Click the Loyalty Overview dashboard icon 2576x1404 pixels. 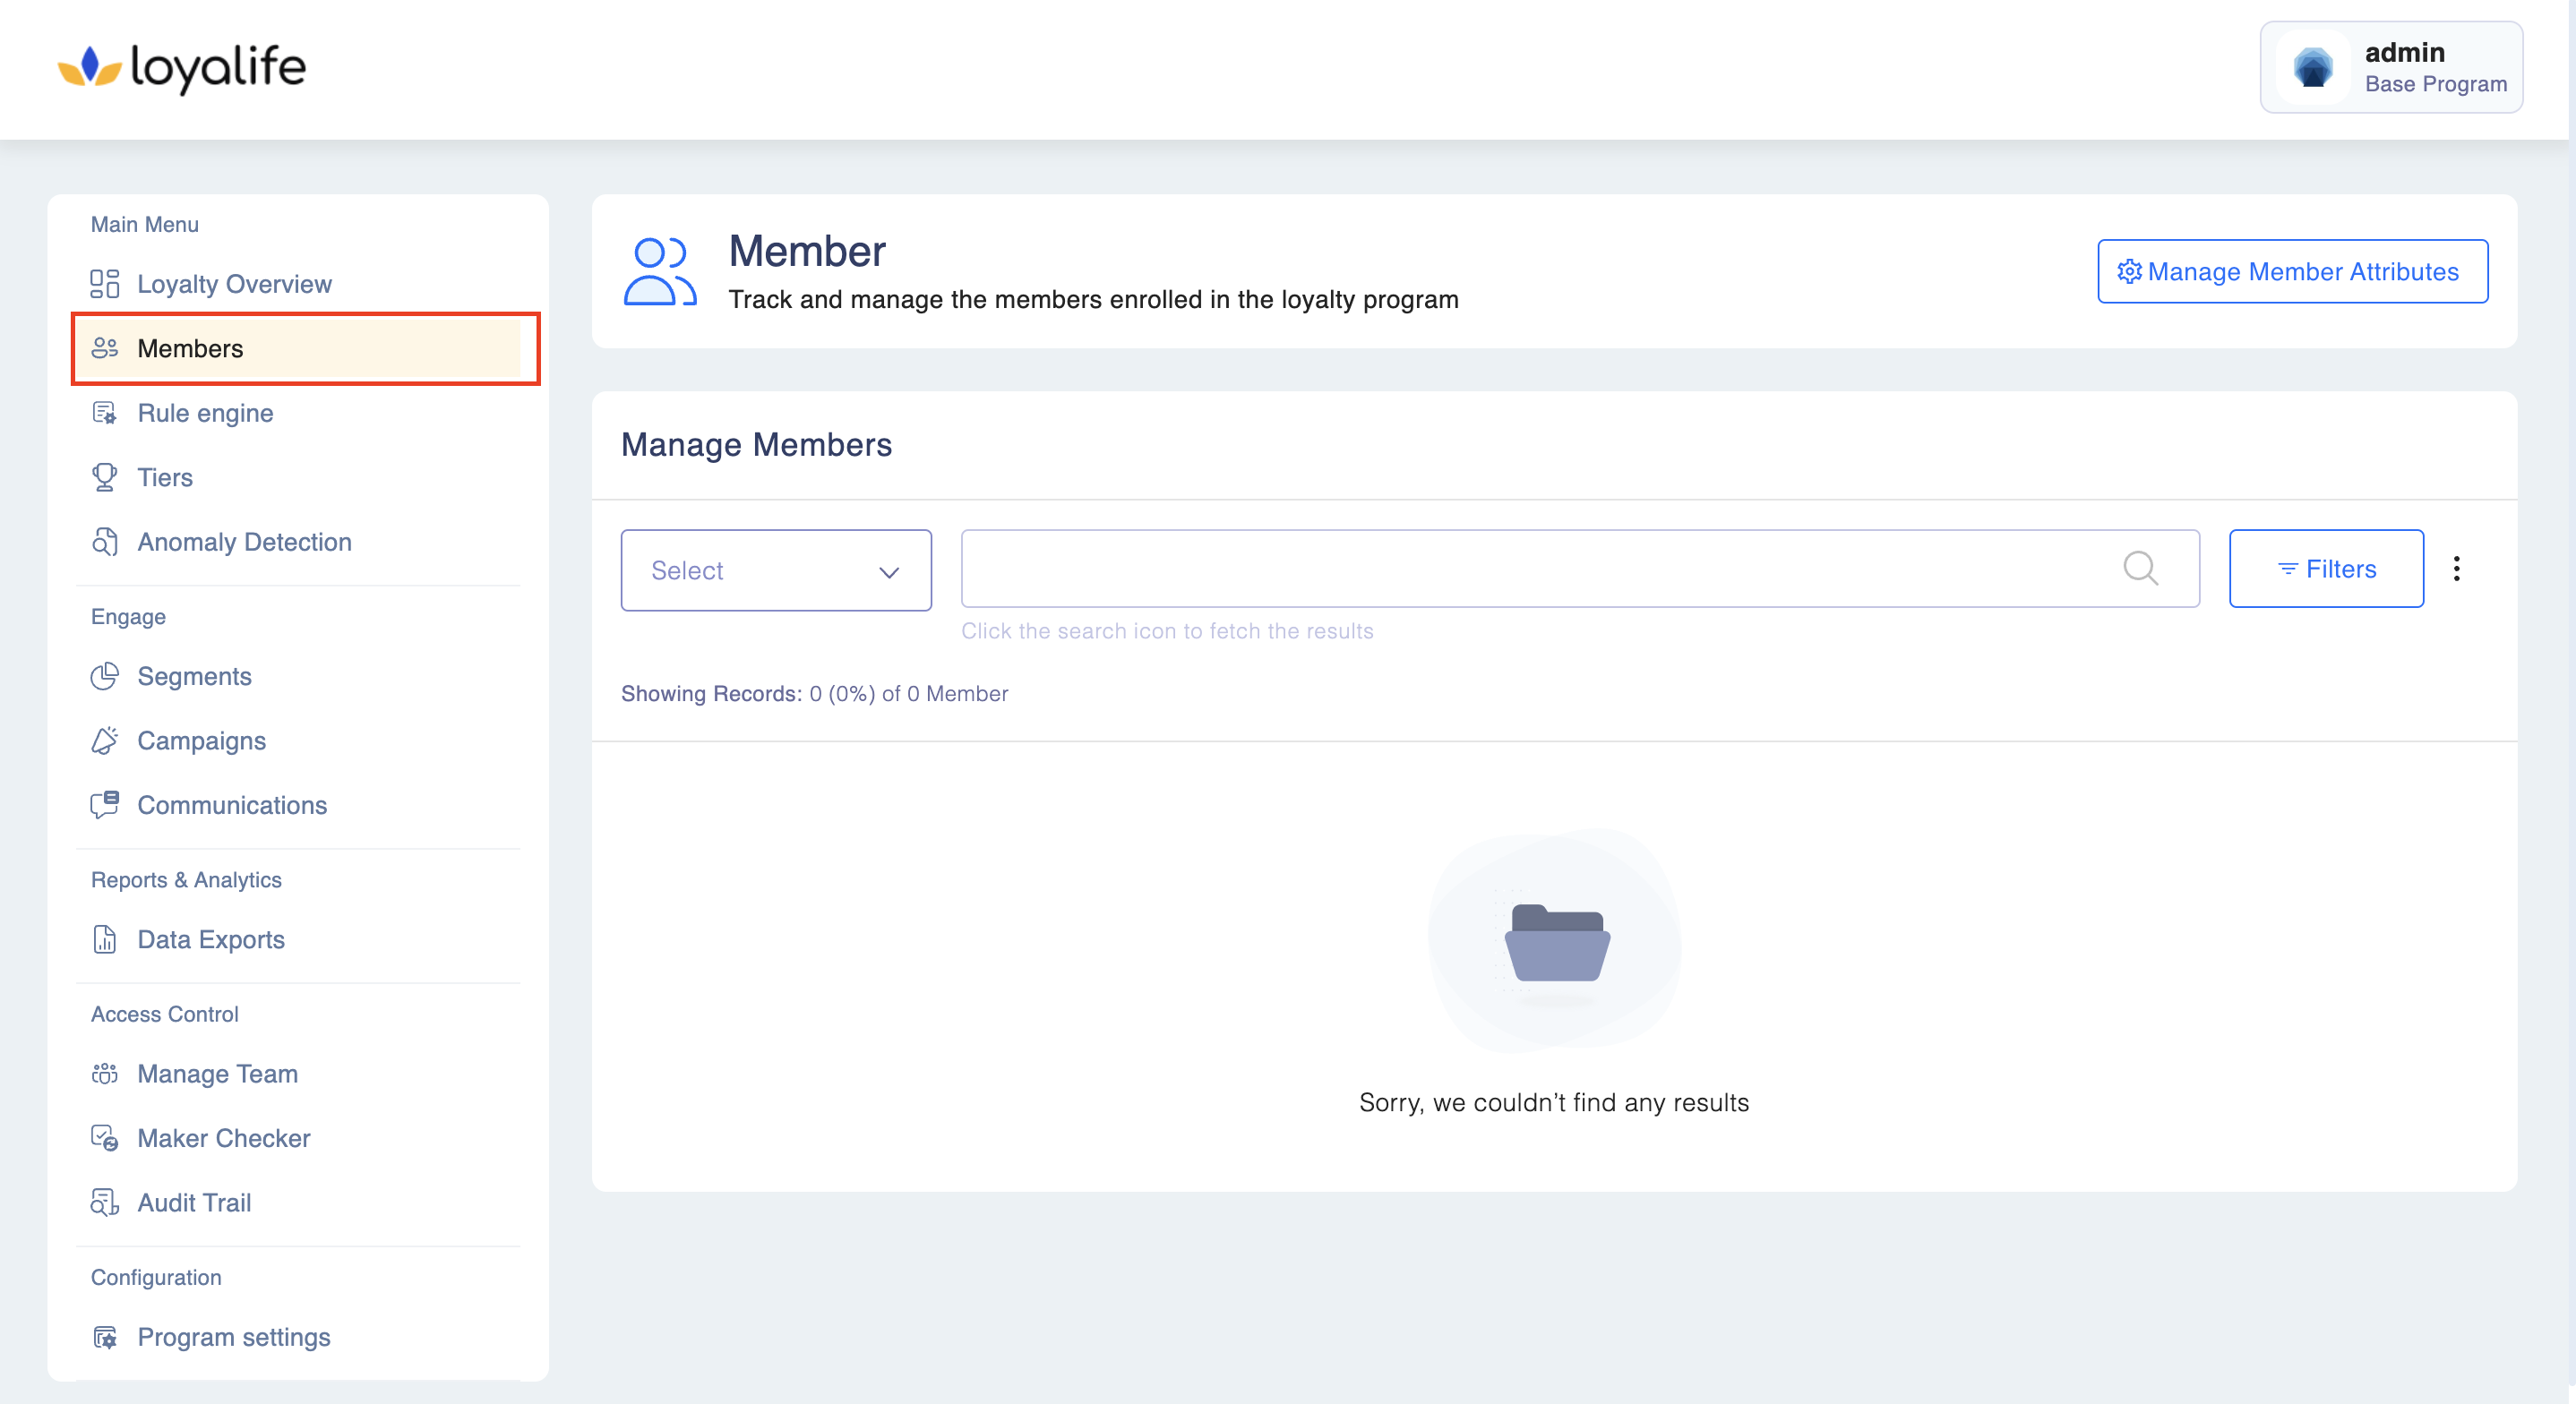coord(104,284)
